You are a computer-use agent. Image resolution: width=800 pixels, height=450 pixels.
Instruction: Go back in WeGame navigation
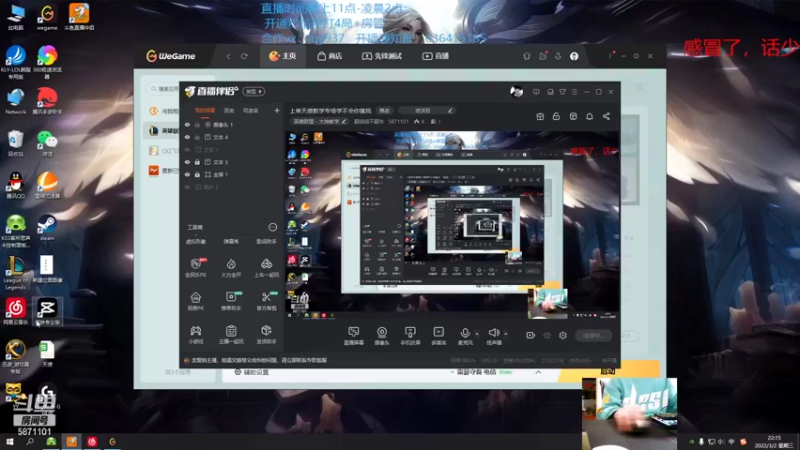[228, 56]
